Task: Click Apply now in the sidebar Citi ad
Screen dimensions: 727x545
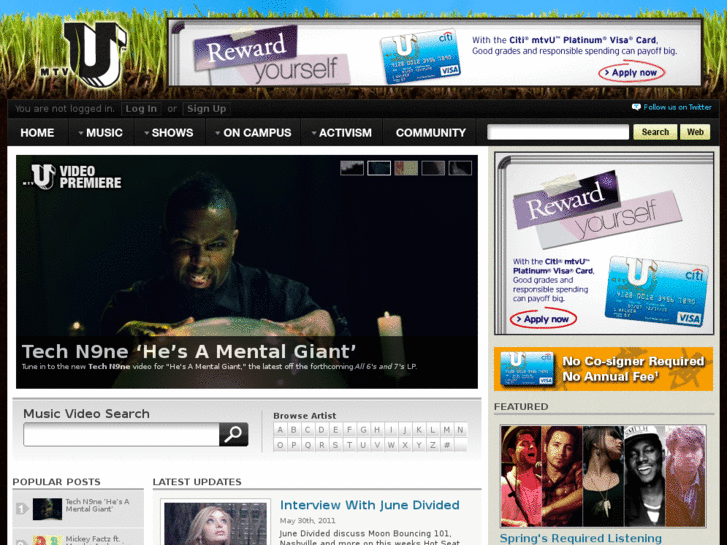Action: tap(543, 319)
